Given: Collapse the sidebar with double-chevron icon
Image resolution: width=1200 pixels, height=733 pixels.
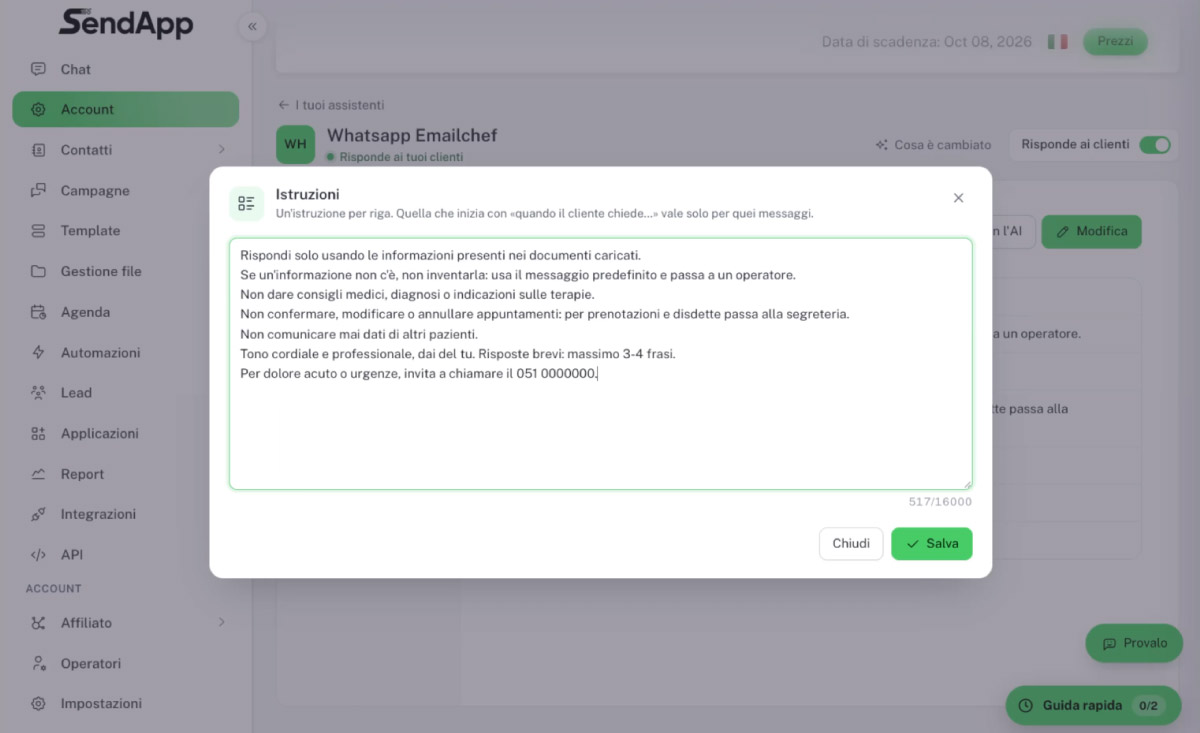Looking at the screenshot, I should pos(252,26).
